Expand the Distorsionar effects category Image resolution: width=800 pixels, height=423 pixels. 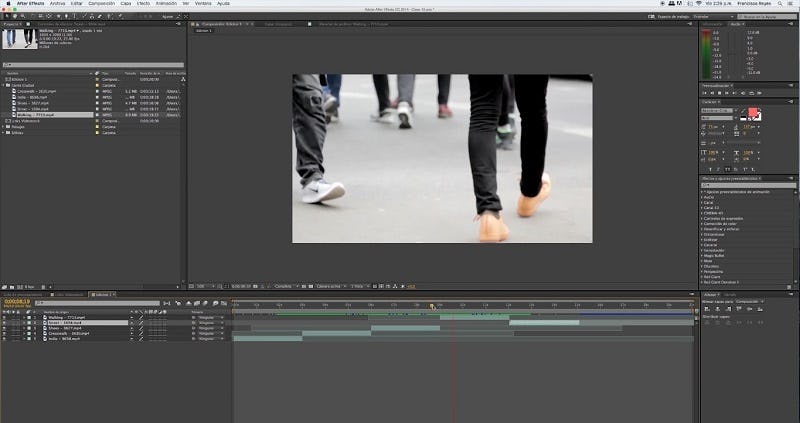tap(703, 234)
